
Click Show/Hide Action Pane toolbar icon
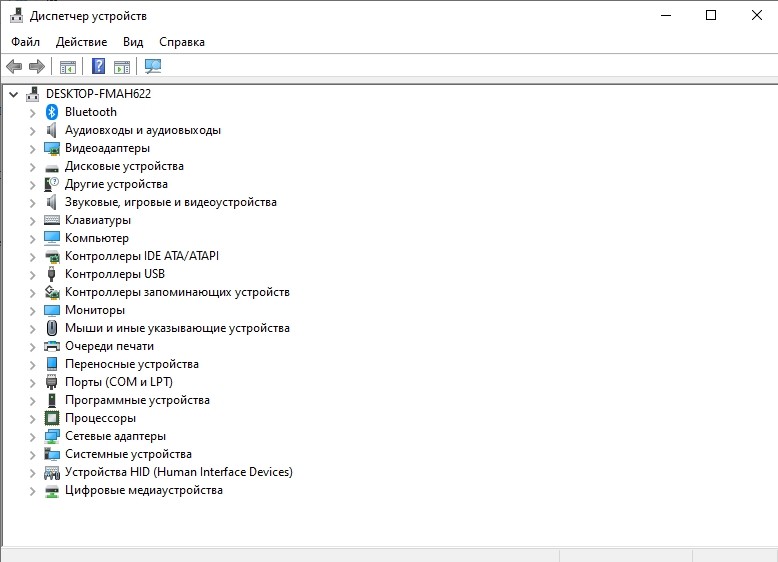[x=122, y=66]
